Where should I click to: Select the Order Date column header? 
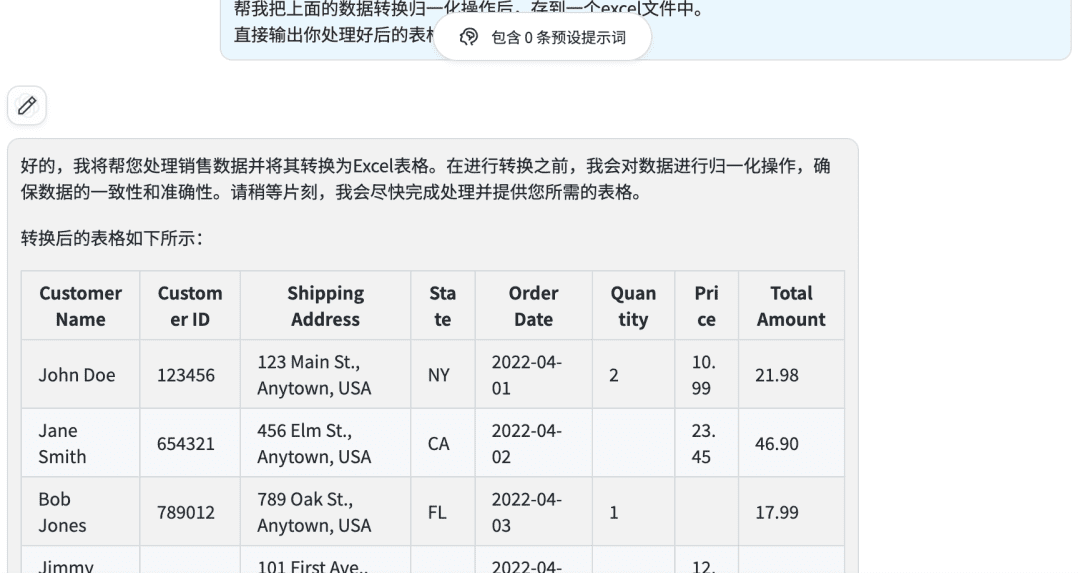pos(534,306)
